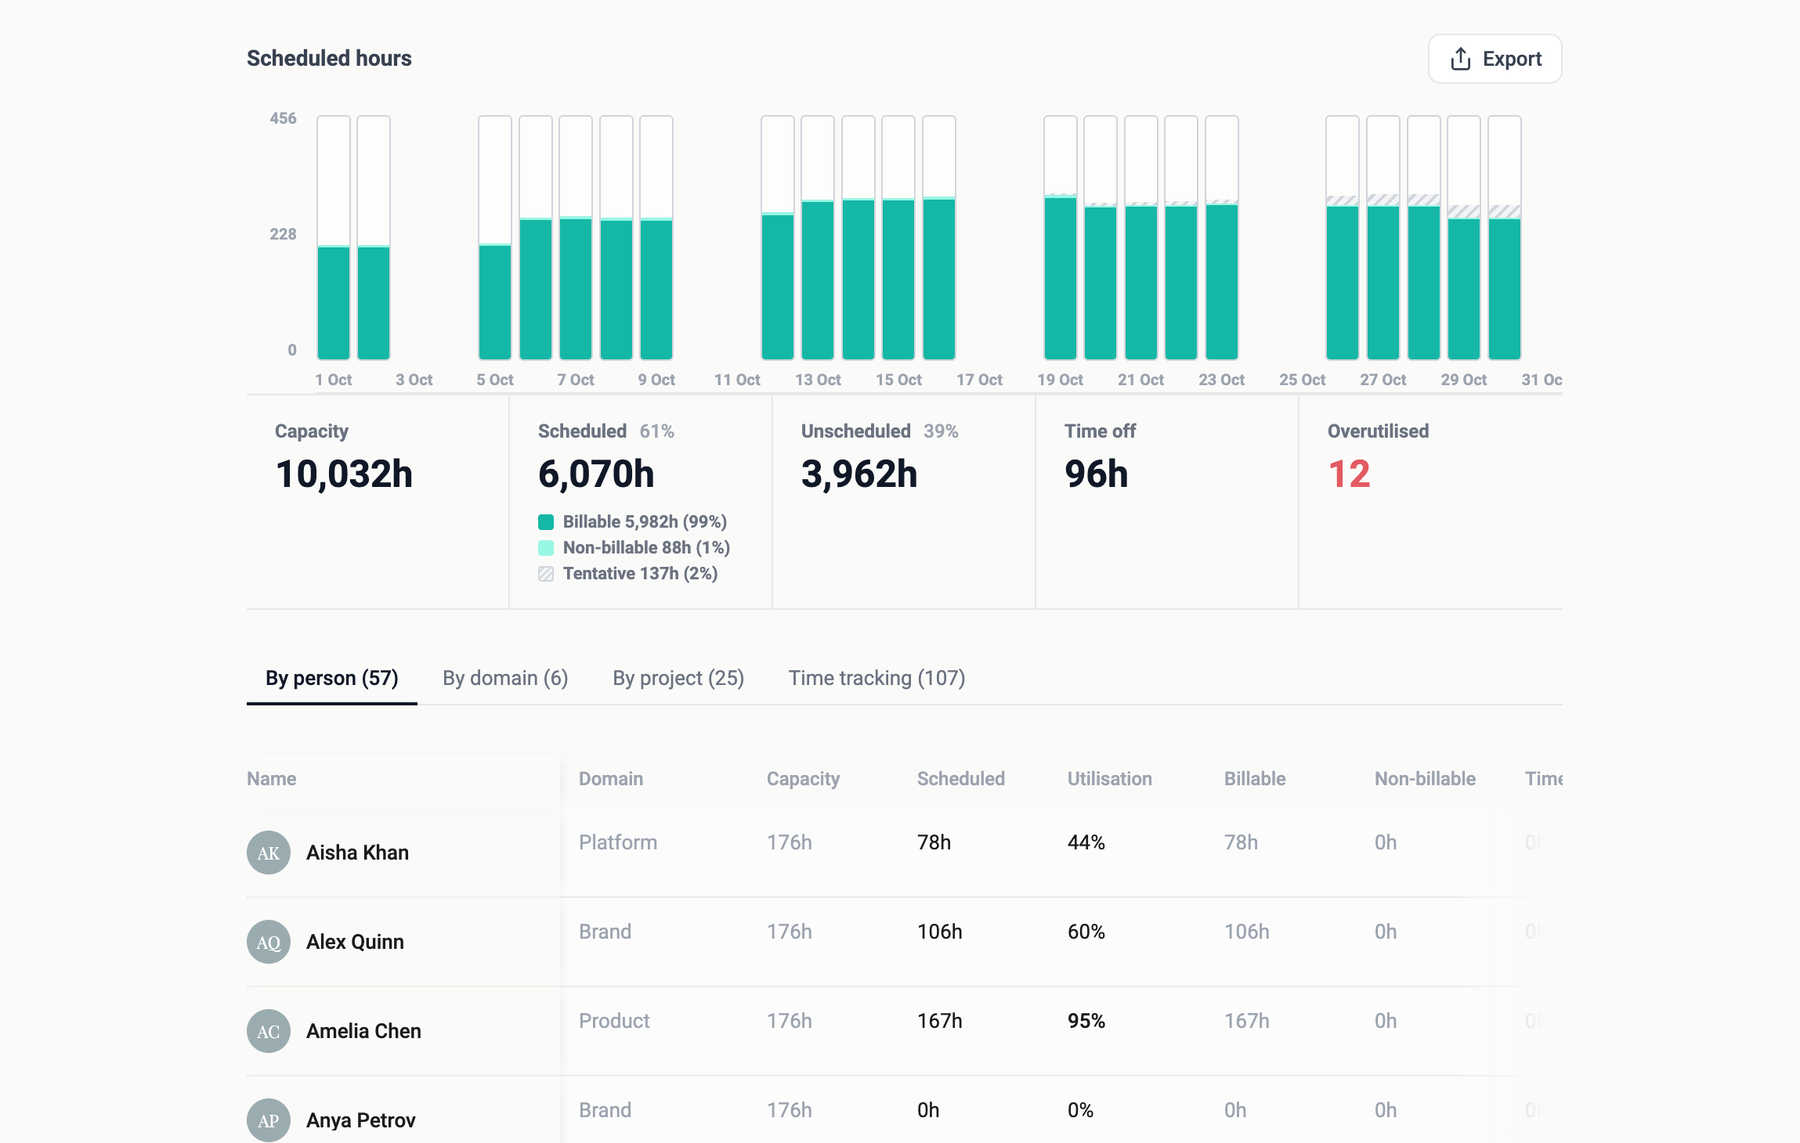Sort by the Name column header
The width and height of the screenshot is (1800, 1143).
pyautogui.click(x=271, y=779)
